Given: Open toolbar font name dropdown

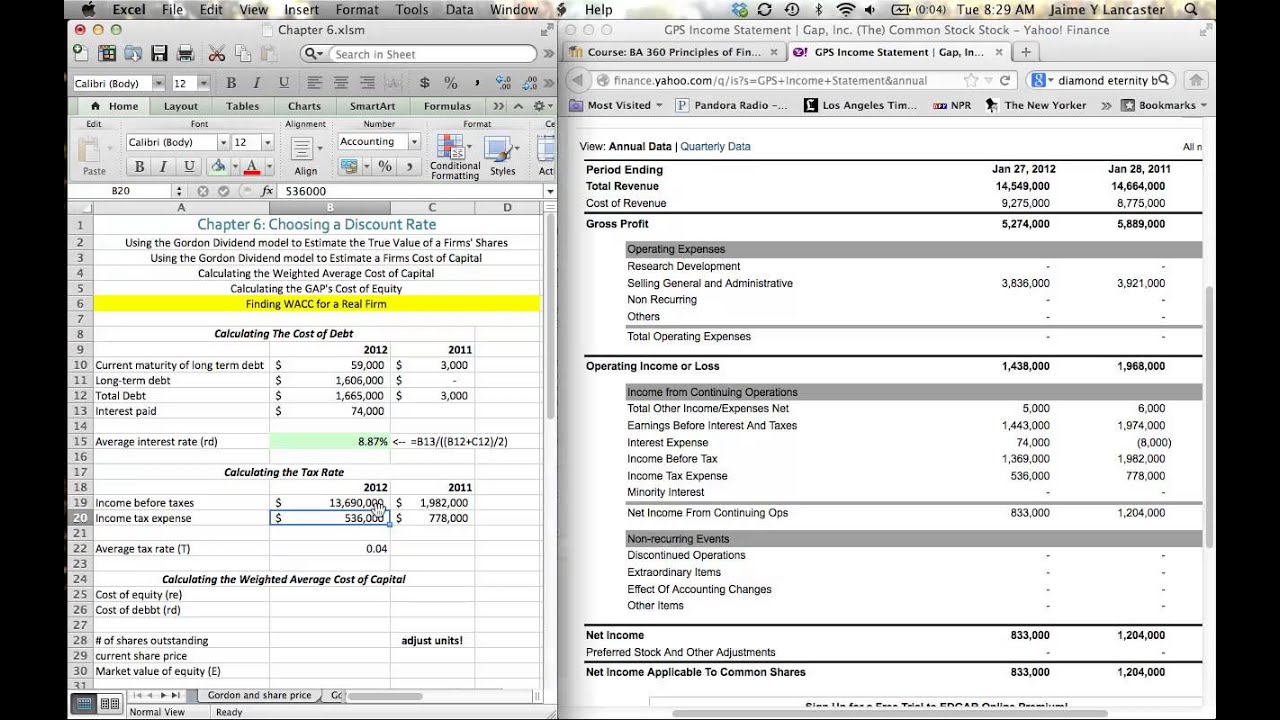Looking at the screenshot, I should coord(159,84).
